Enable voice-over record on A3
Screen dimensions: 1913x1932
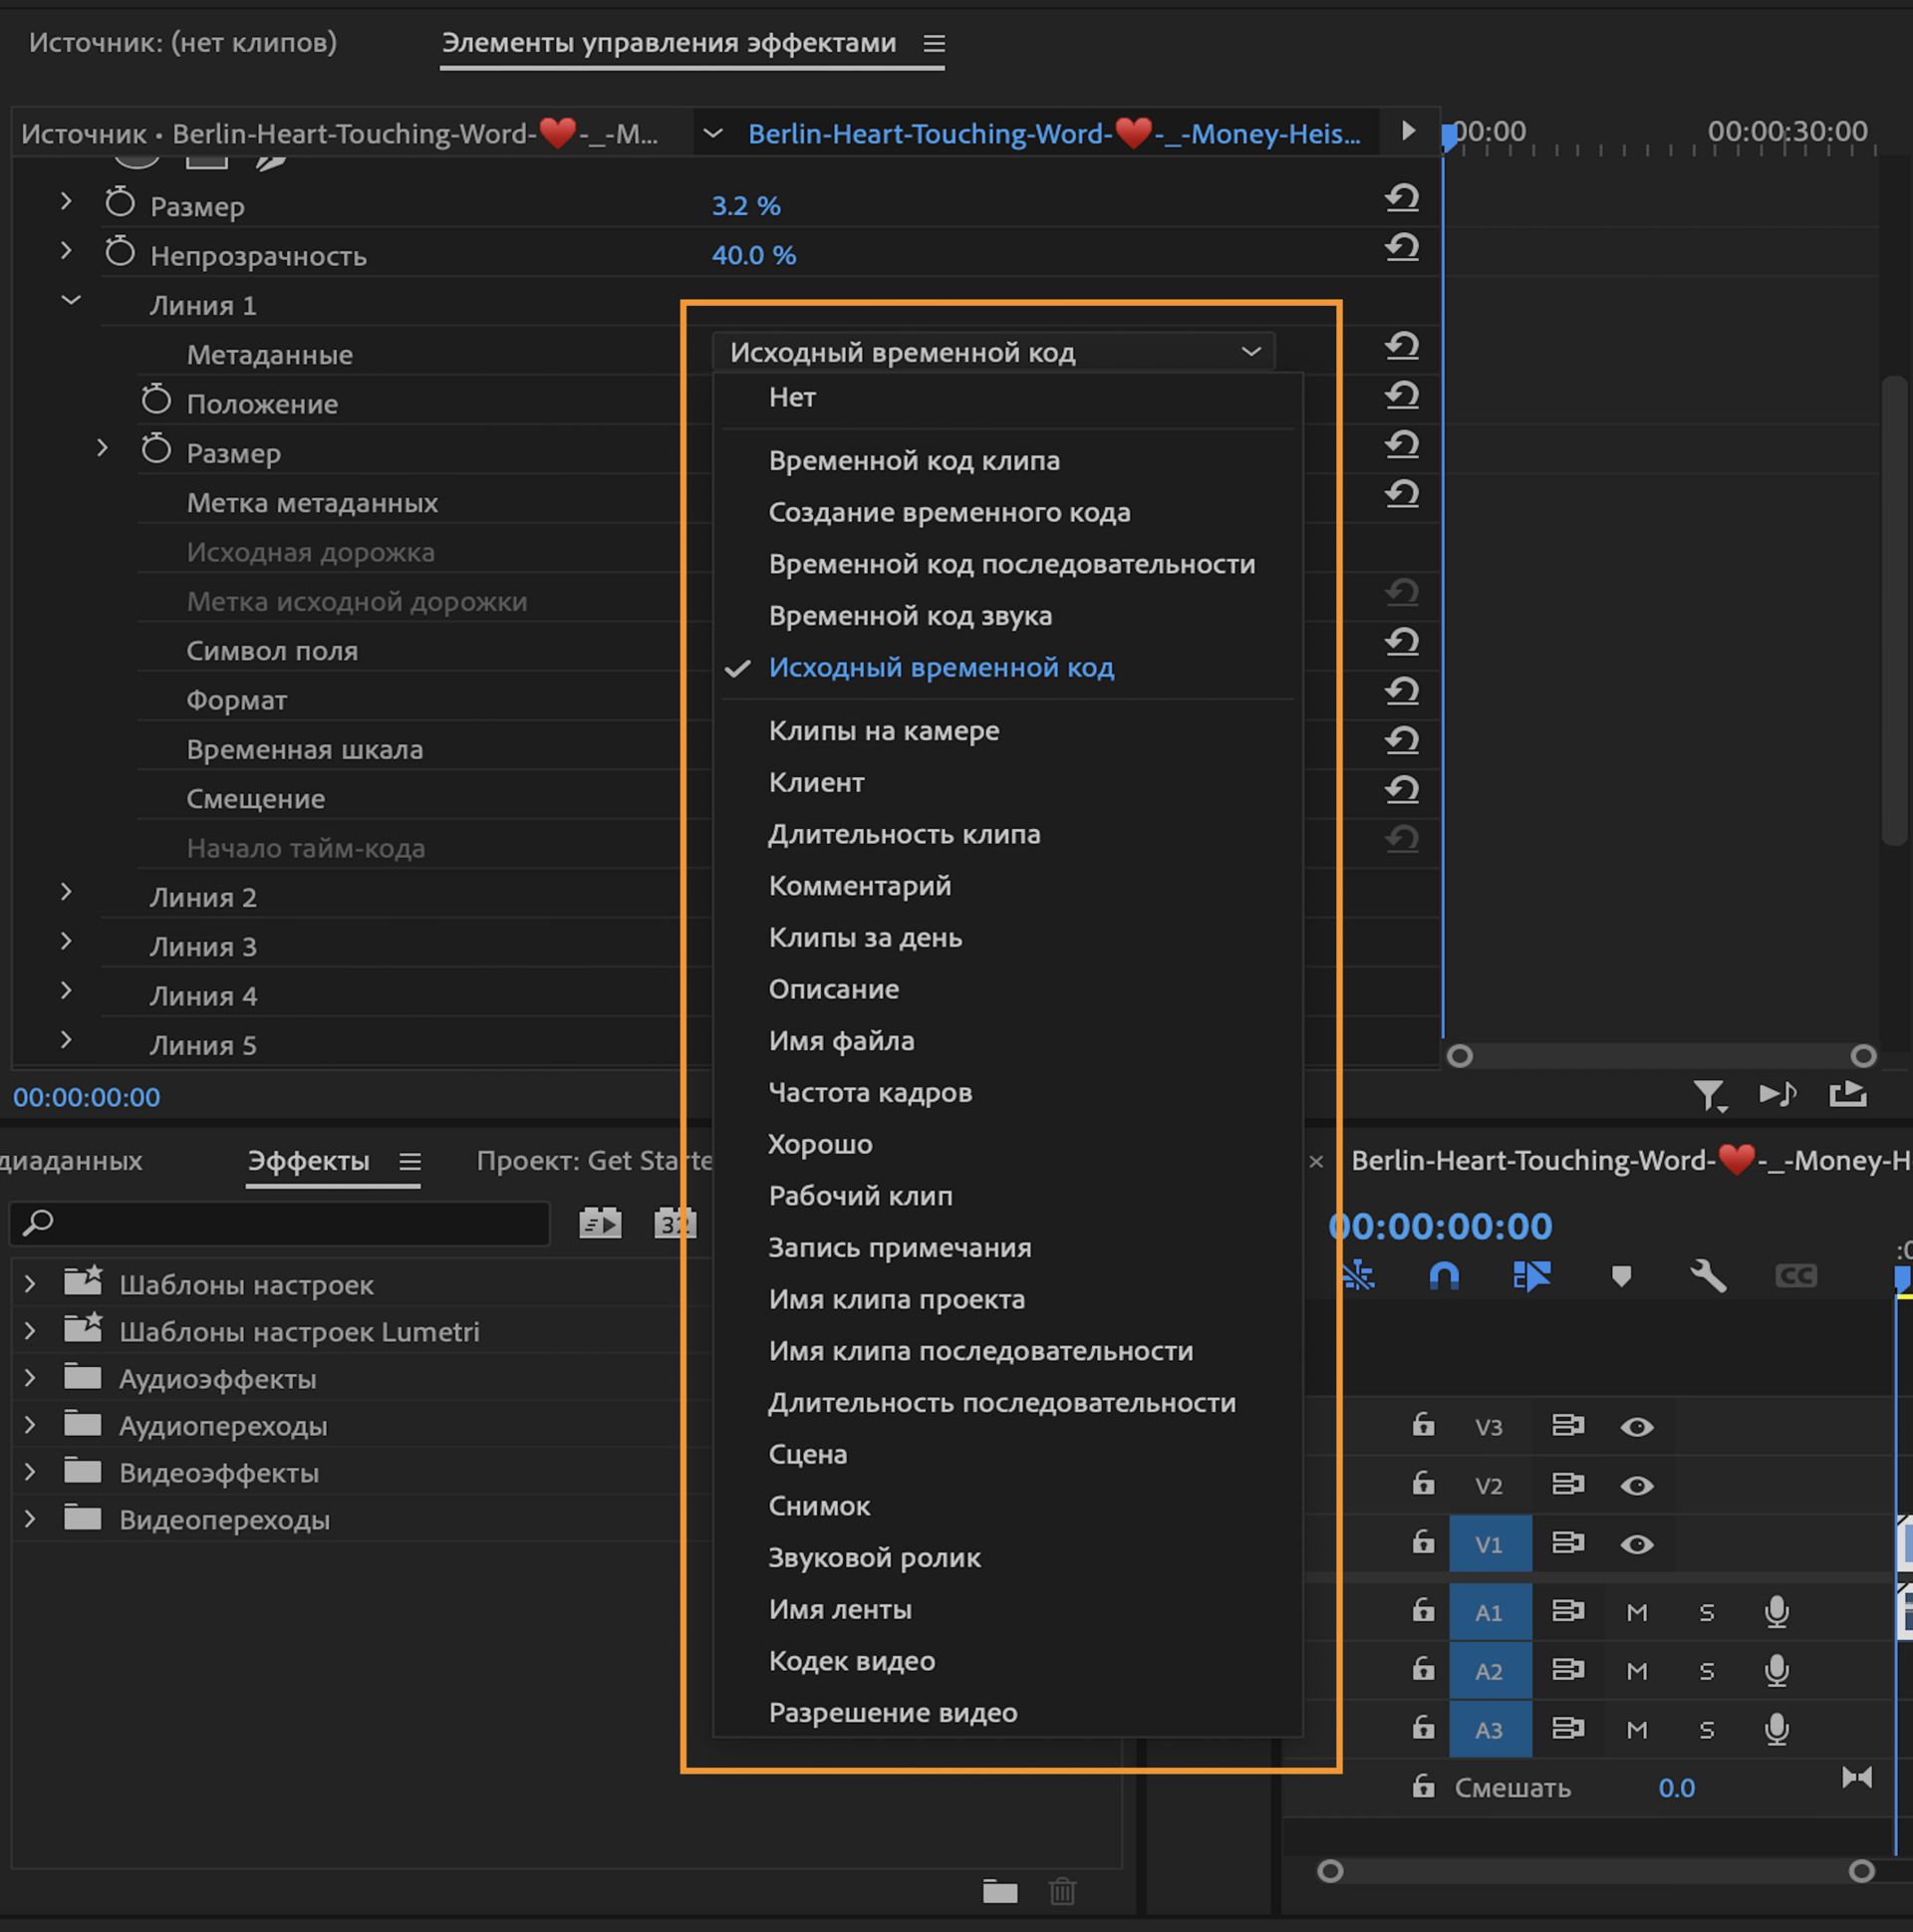pos(1777,1729)
